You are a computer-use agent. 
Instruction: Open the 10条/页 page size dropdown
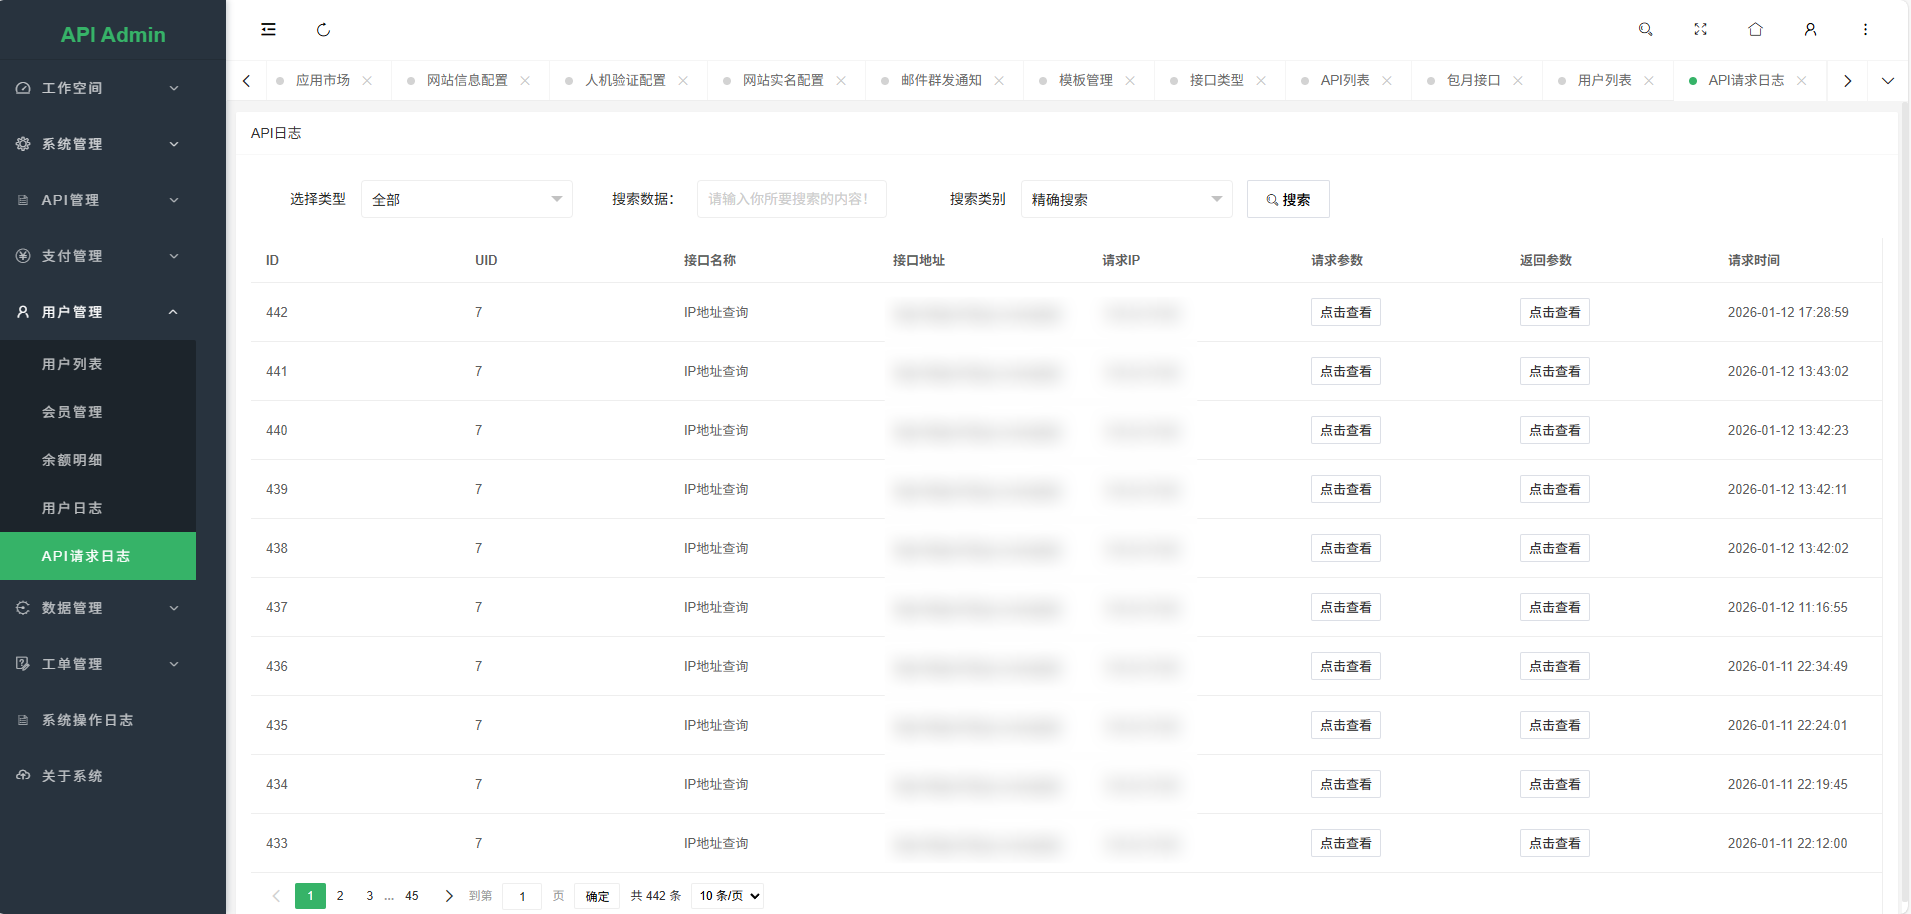(x=726, y=895)
